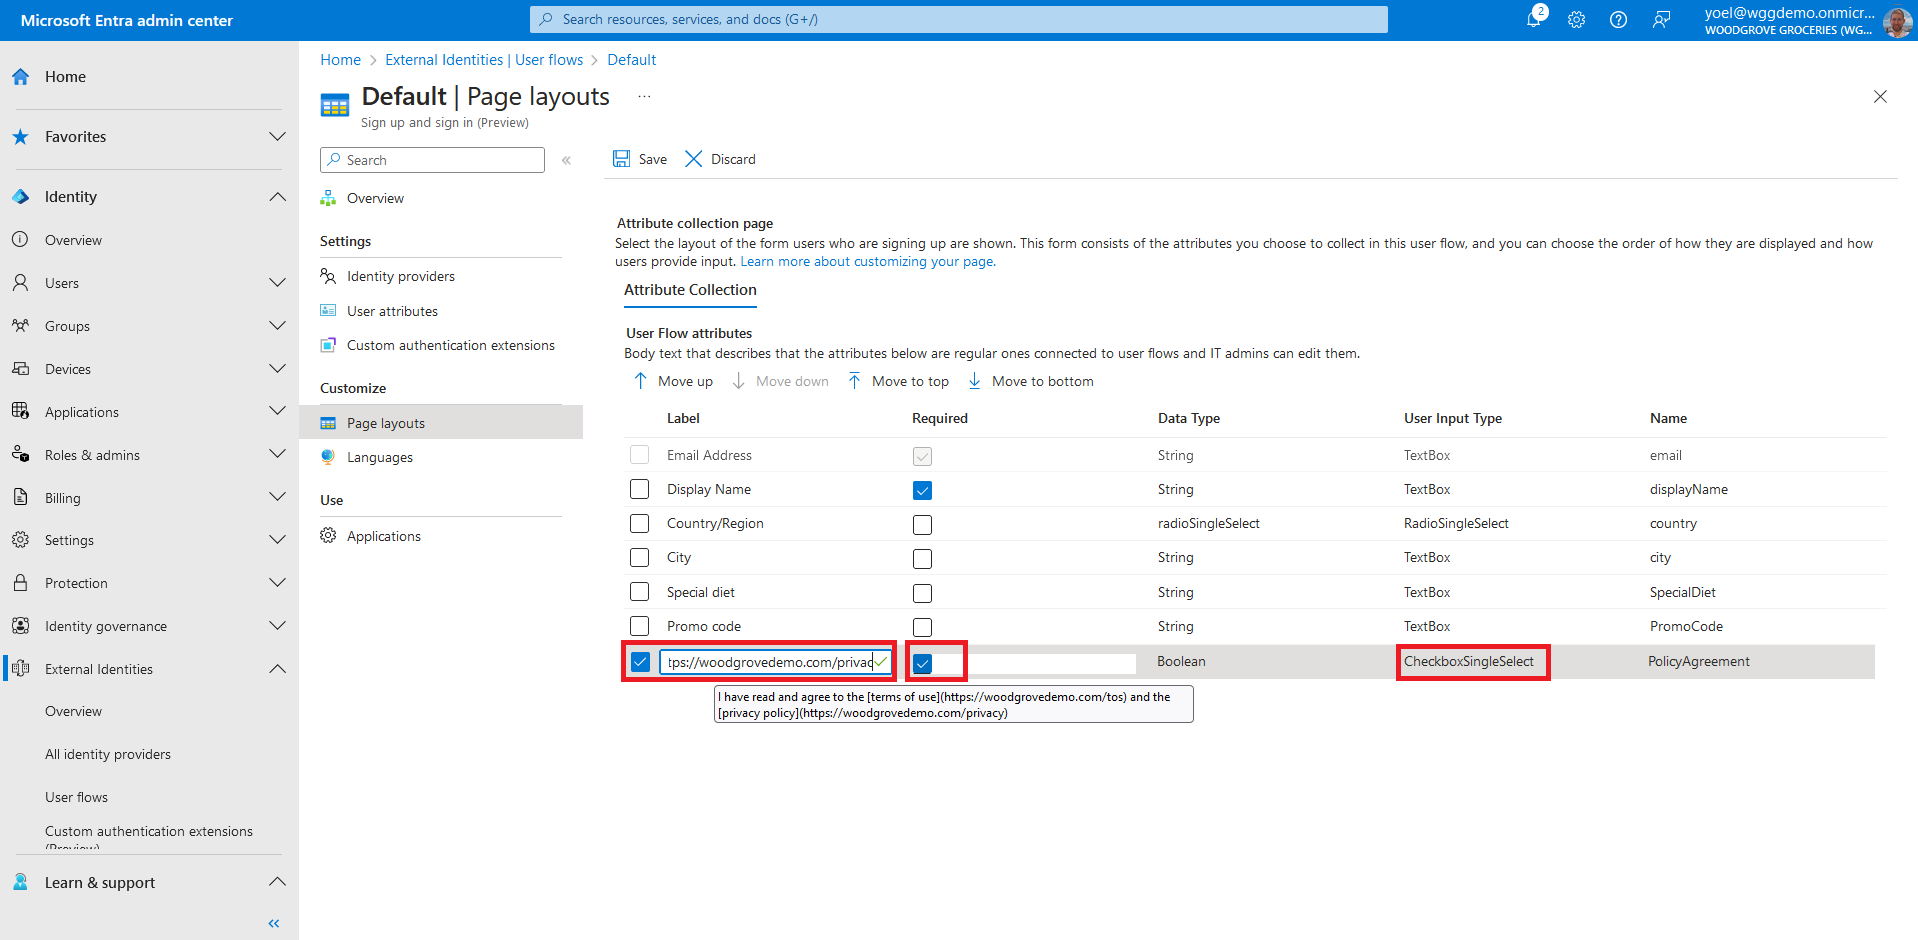1918x940 pixels.
Task: Open the notifications bell icon
Action: click(x=1534, y=19)
